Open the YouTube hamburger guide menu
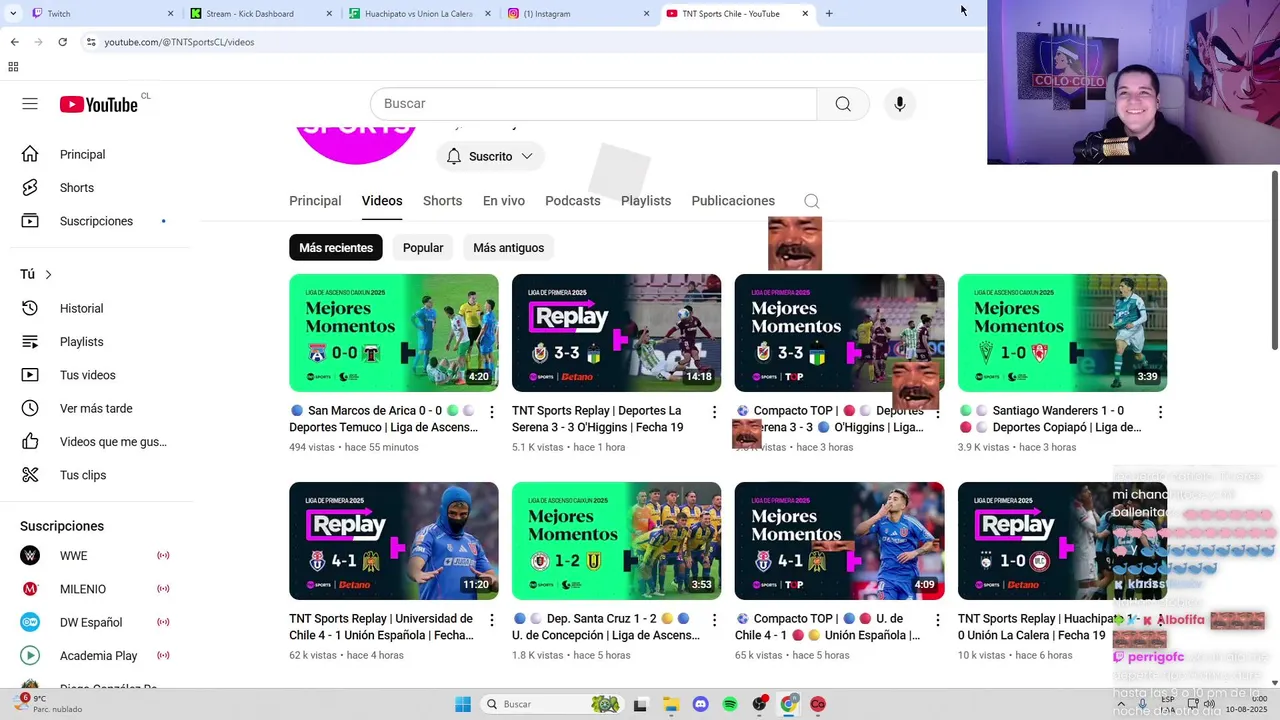 [x=30, y=104]
